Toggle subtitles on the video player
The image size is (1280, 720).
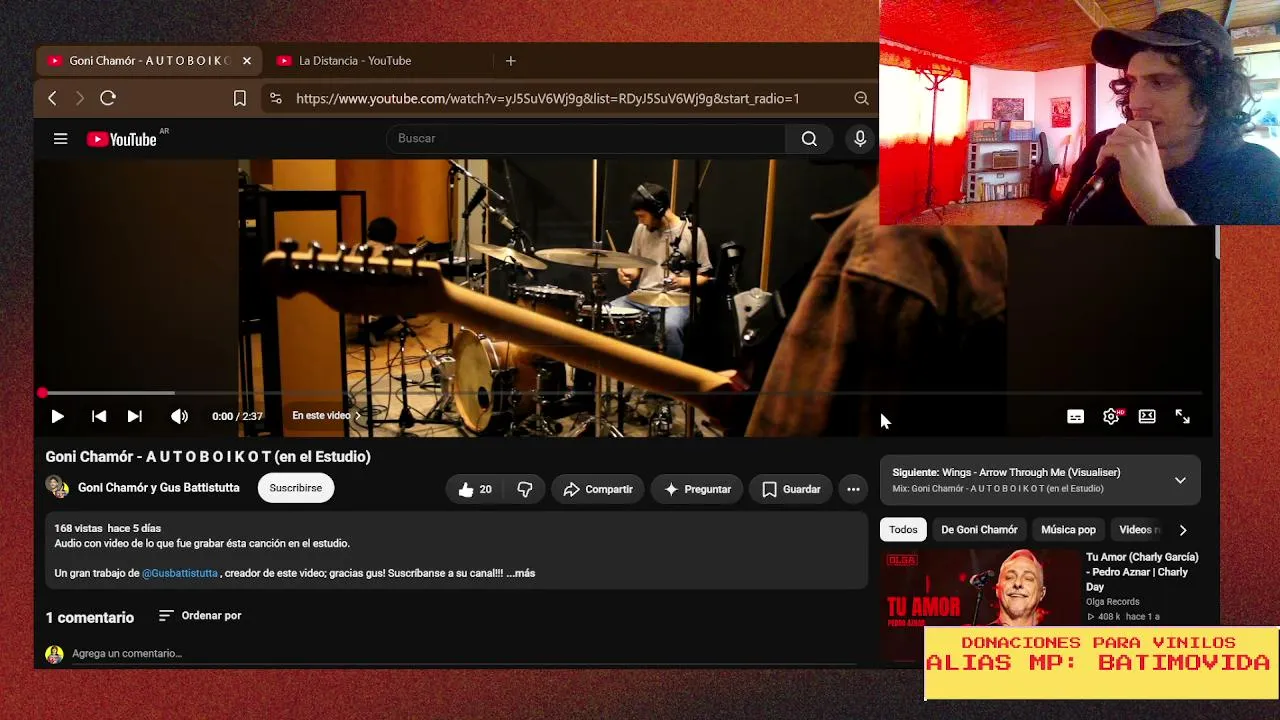[1075, 417]
